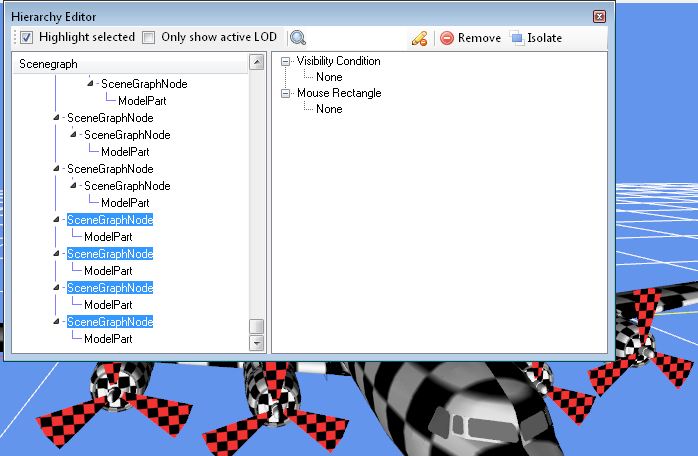
Task: Close the Hierarchy Editor window
Action: 599,16
